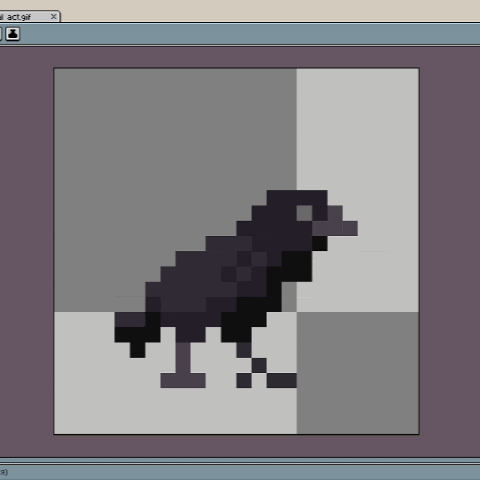Click the crow's right foot claw

[x=282, y=380]
